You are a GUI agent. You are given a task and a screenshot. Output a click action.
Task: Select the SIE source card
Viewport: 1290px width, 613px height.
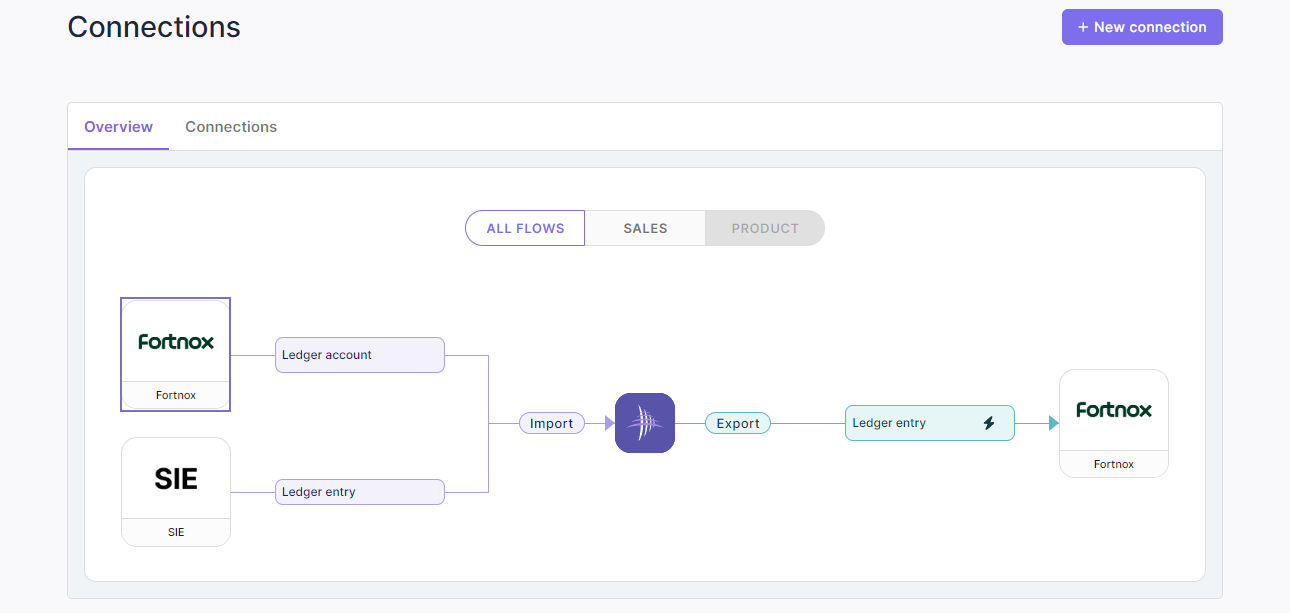(x=176, y=492)
